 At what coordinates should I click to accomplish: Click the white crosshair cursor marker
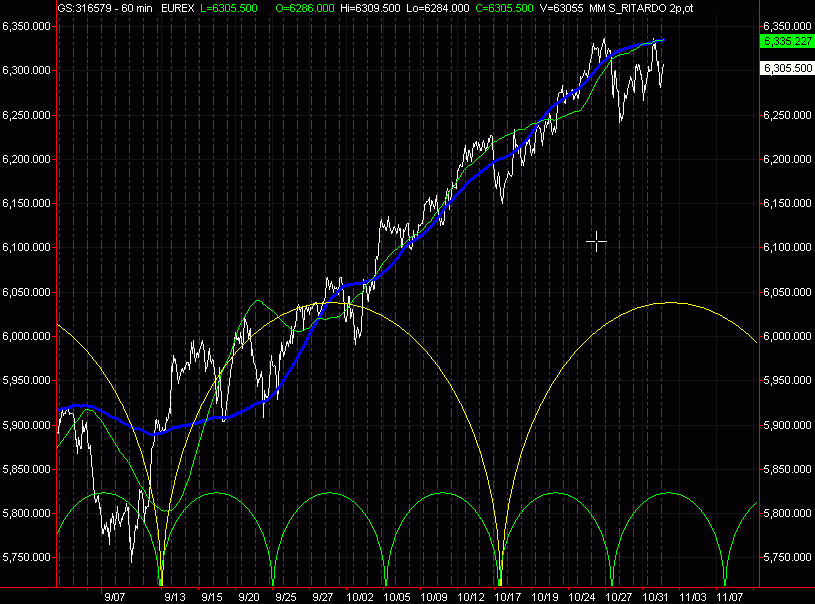click(597, 241)
